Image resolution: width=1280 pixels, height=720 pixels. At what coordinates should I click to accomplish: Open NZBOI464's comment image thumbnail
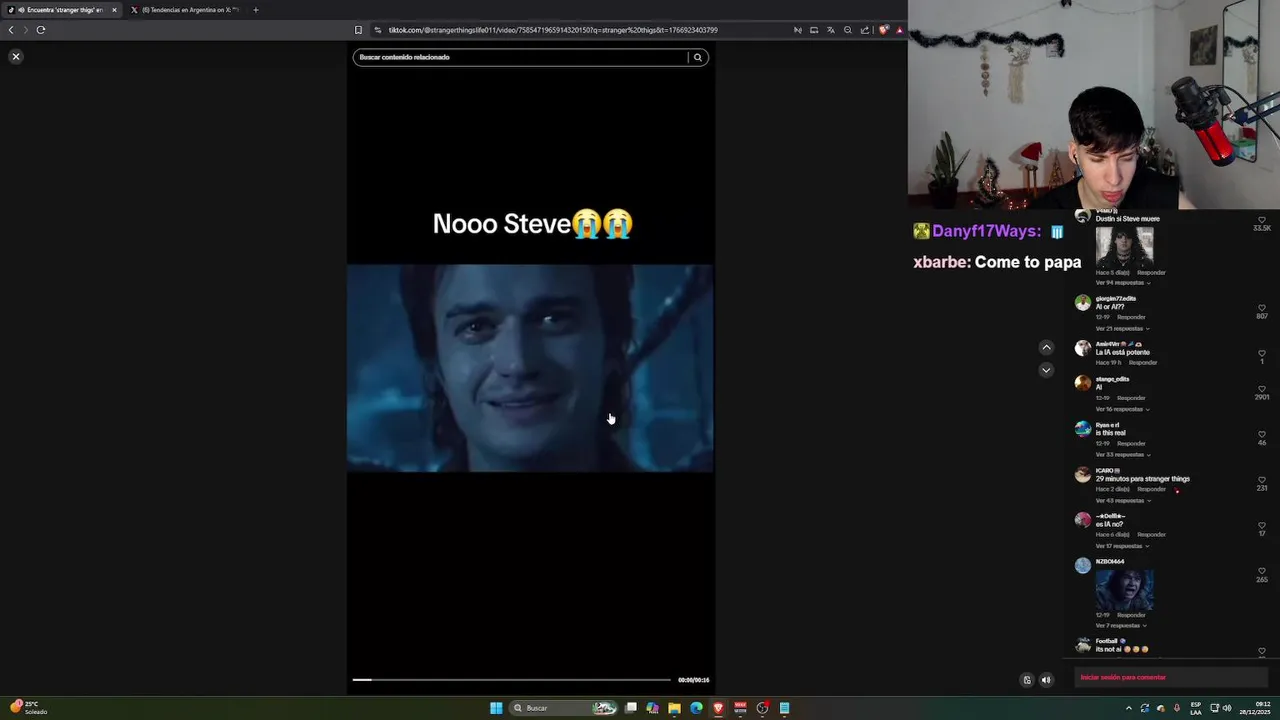tap(1124, 590)
